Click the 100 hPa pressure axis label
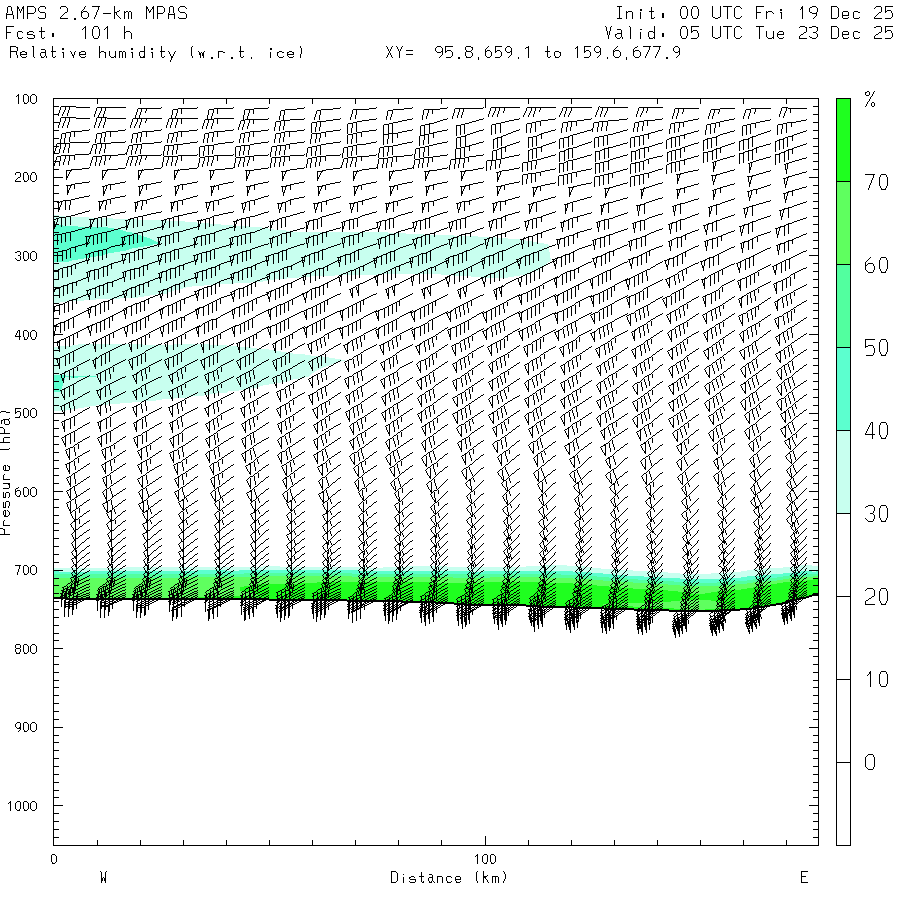The height and width of the screenshot is (900, 900). [x=26, y=99]
